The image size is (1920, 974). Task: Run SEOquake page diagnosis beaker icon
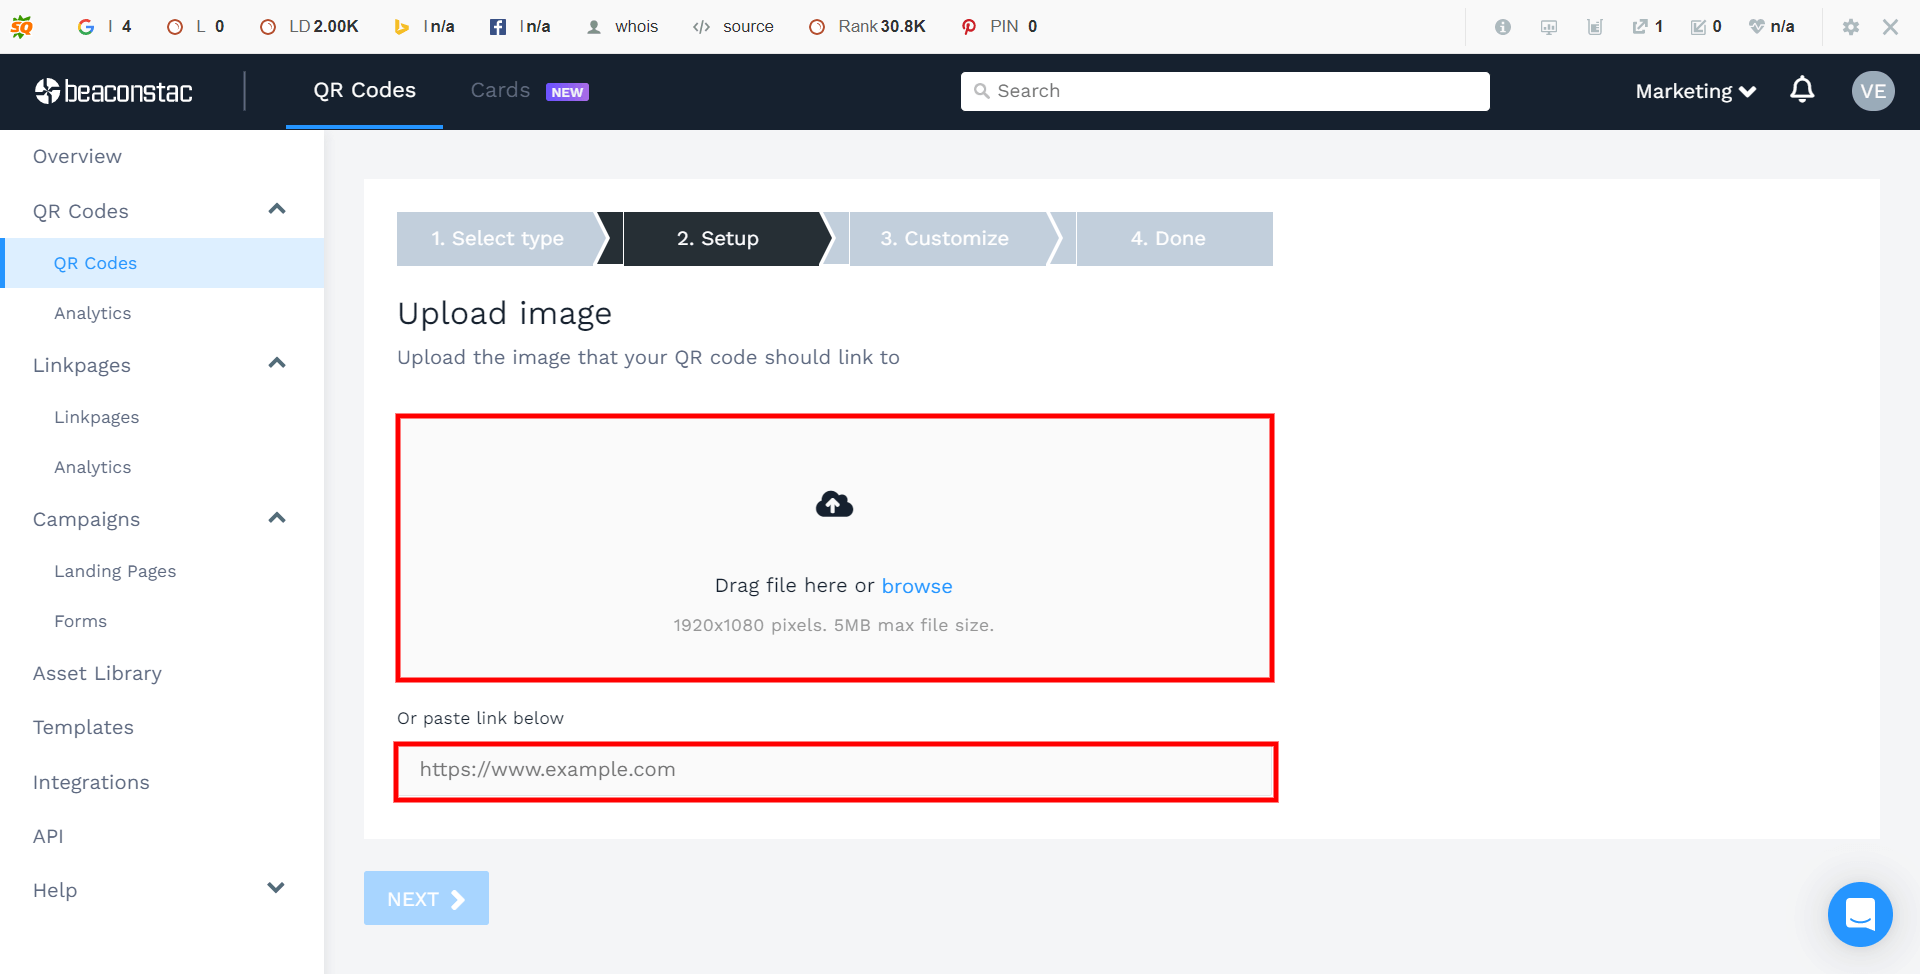[1595, 26]
